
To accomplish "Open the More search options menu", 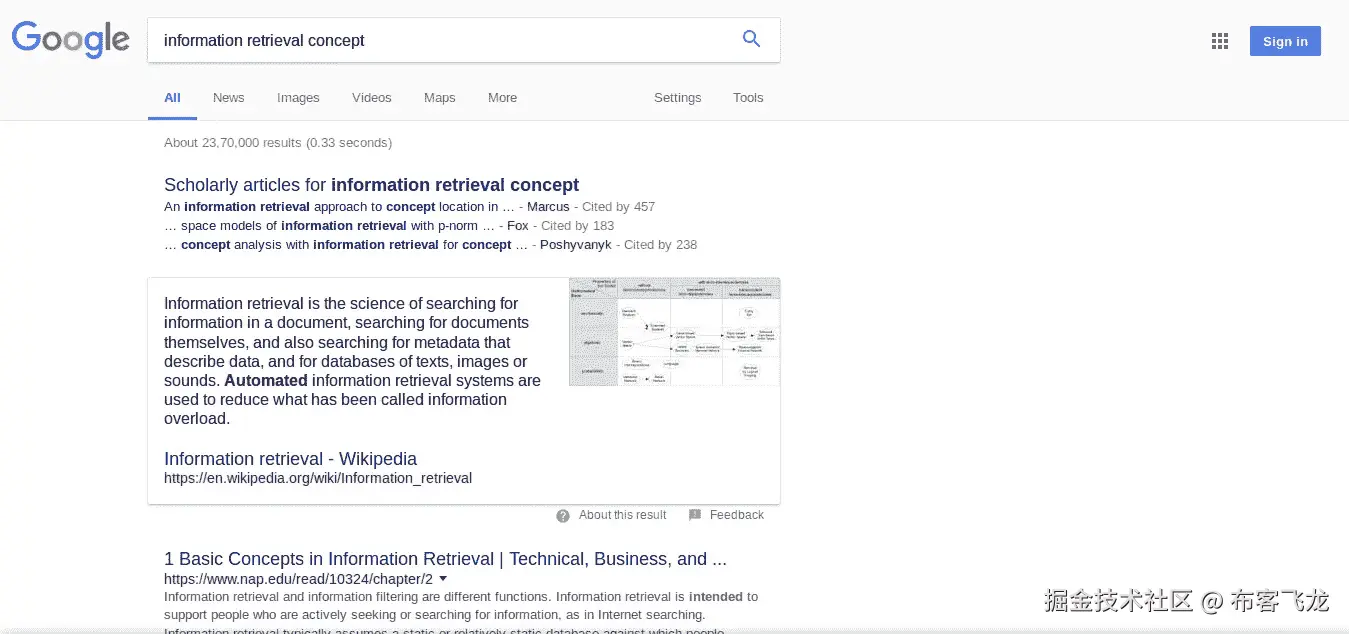I will point(502,98).
